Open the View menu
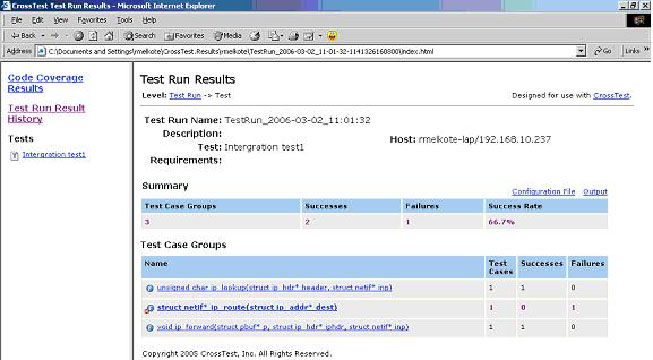Viewport: 653px width, 360px height. tap(60, 20)
